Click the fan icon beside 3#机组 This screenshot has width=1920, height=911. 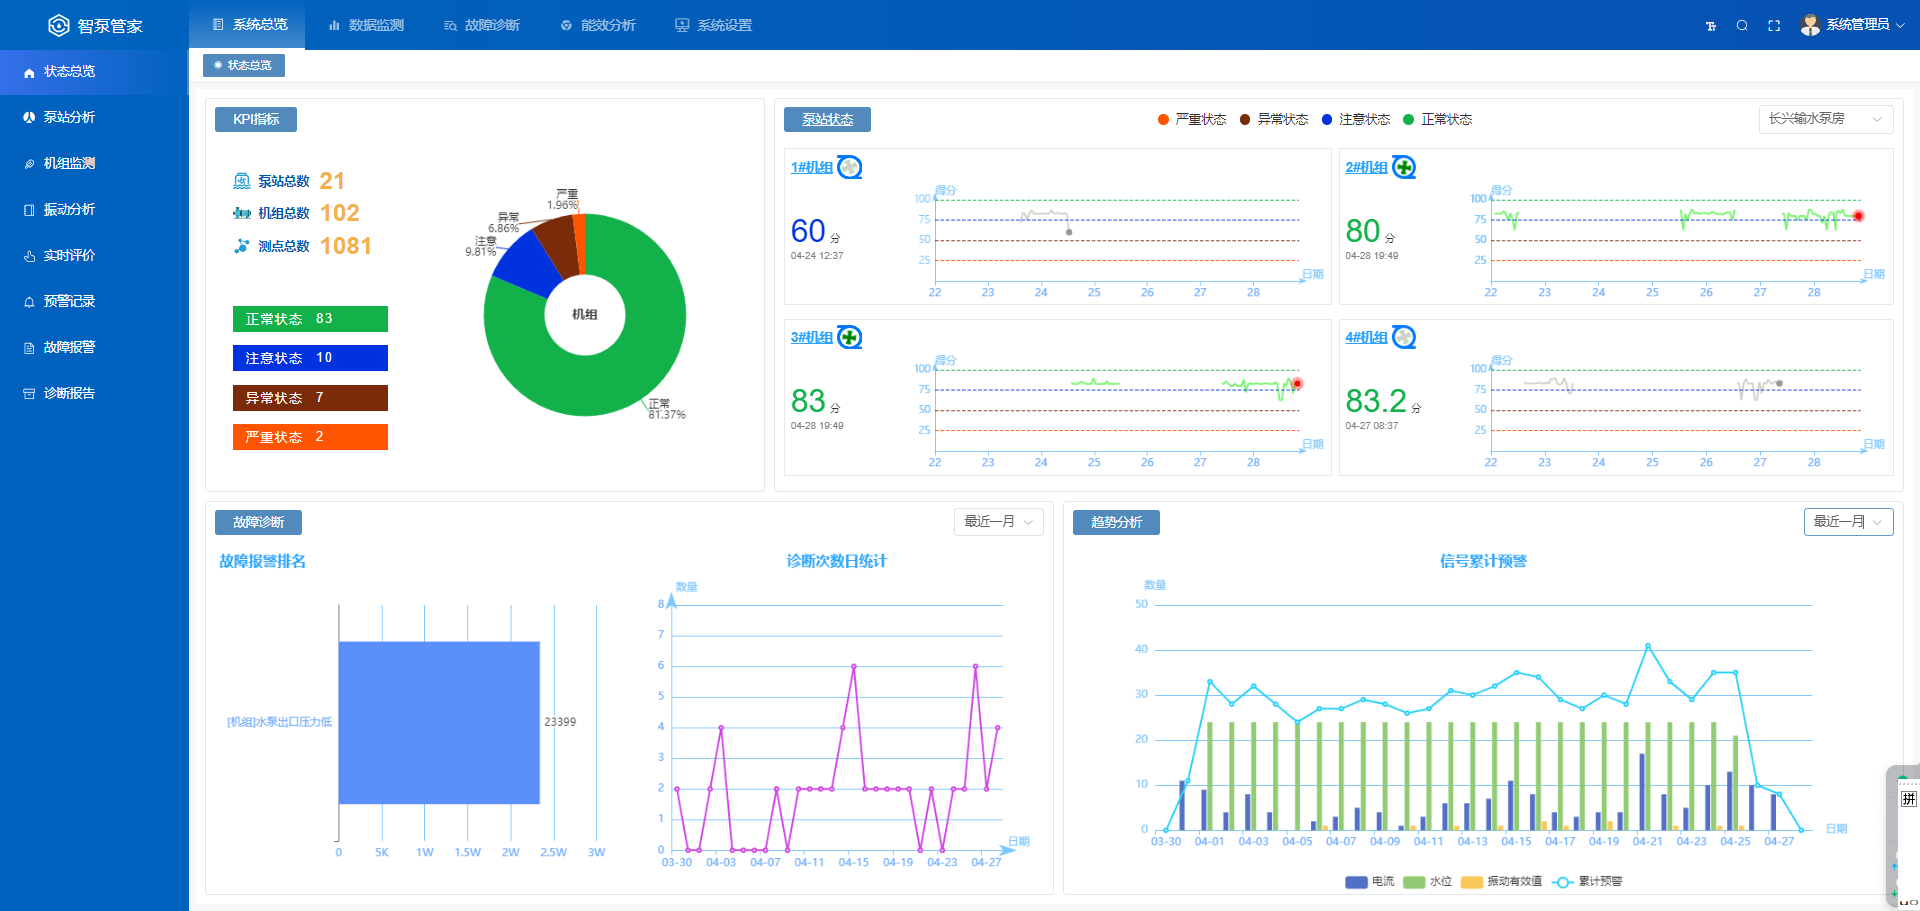tap(850, 337)
